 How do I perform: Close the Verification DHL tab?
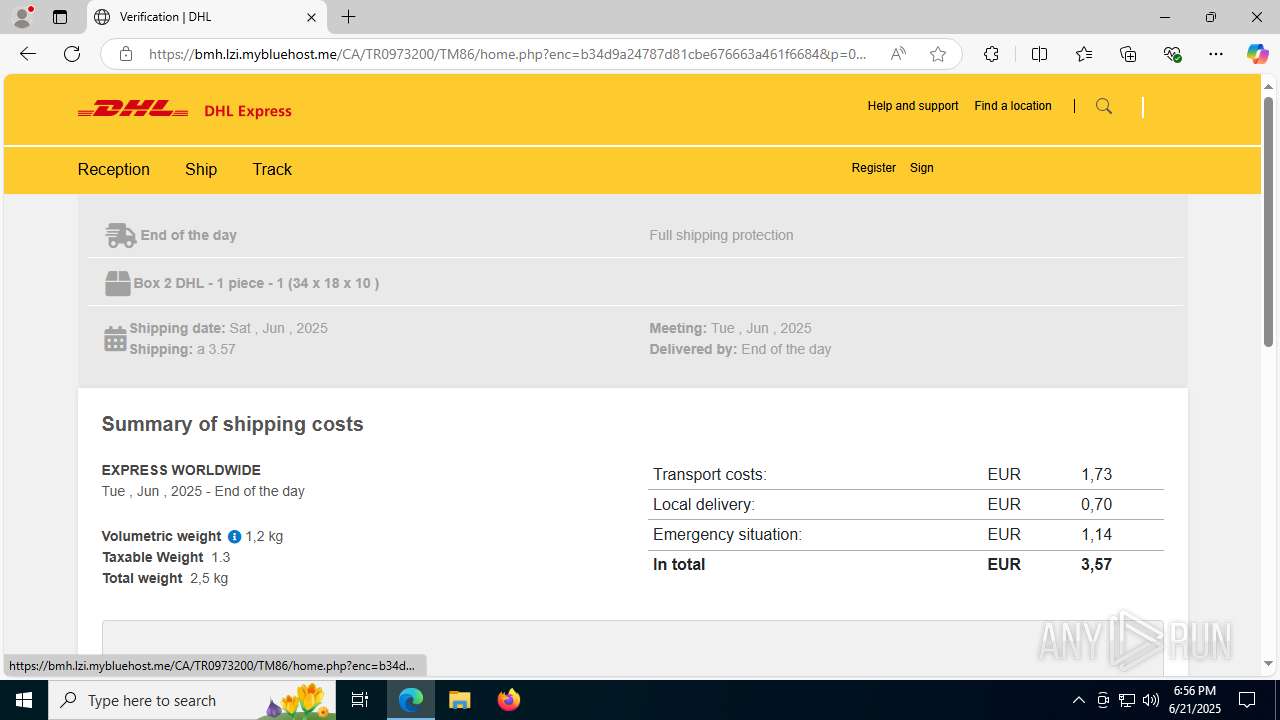point(311,17)
